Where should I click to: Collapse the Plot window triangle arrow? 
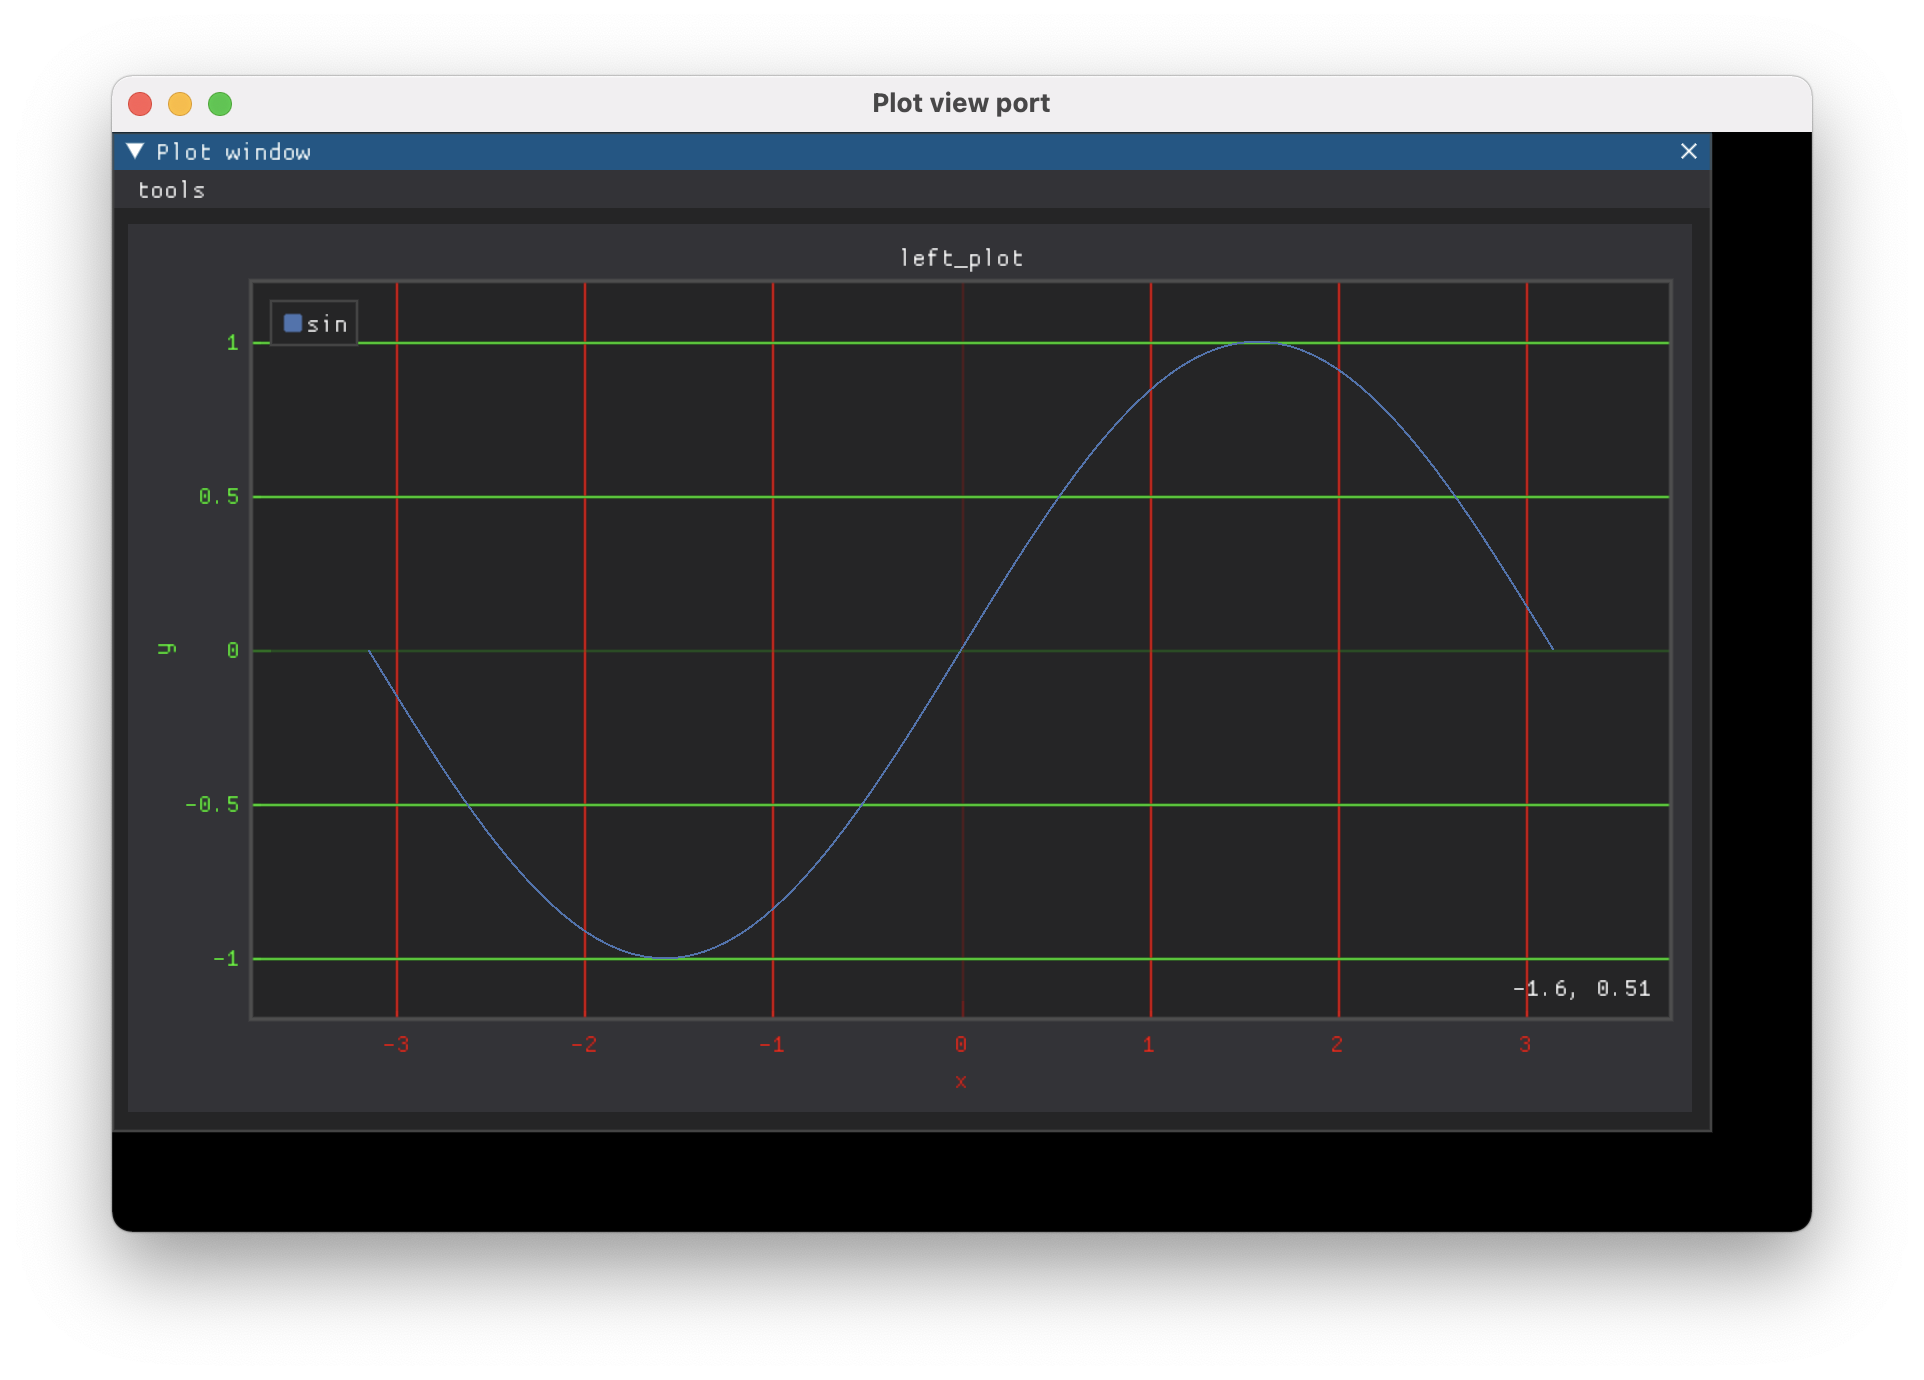click(135, 151)
